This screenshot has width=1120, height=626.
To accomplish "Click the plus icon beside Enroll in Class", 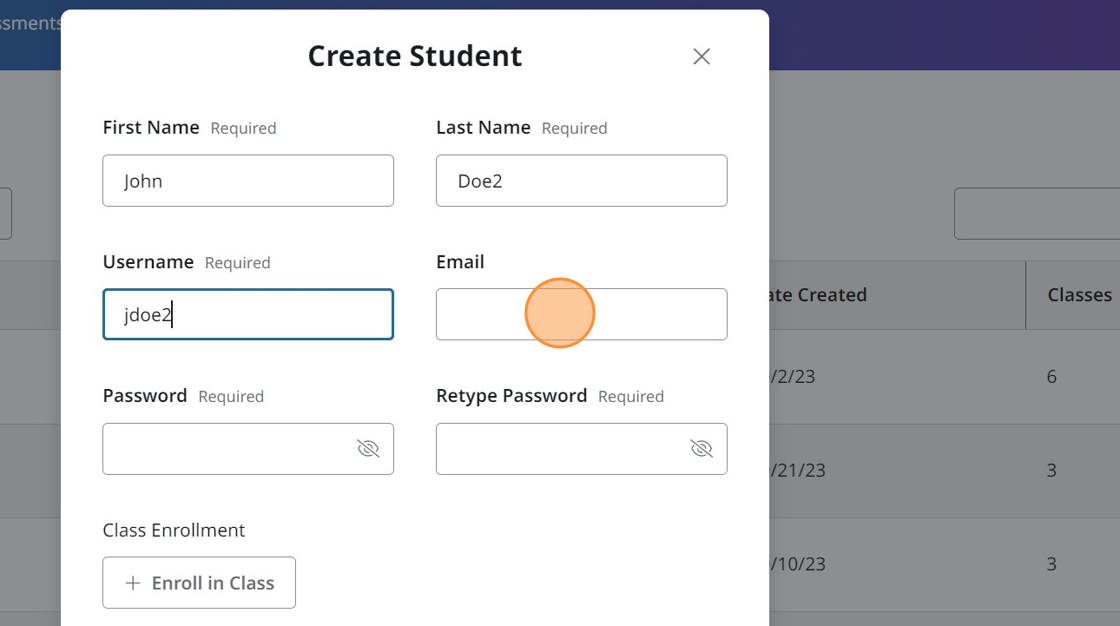I will [133, 582].
